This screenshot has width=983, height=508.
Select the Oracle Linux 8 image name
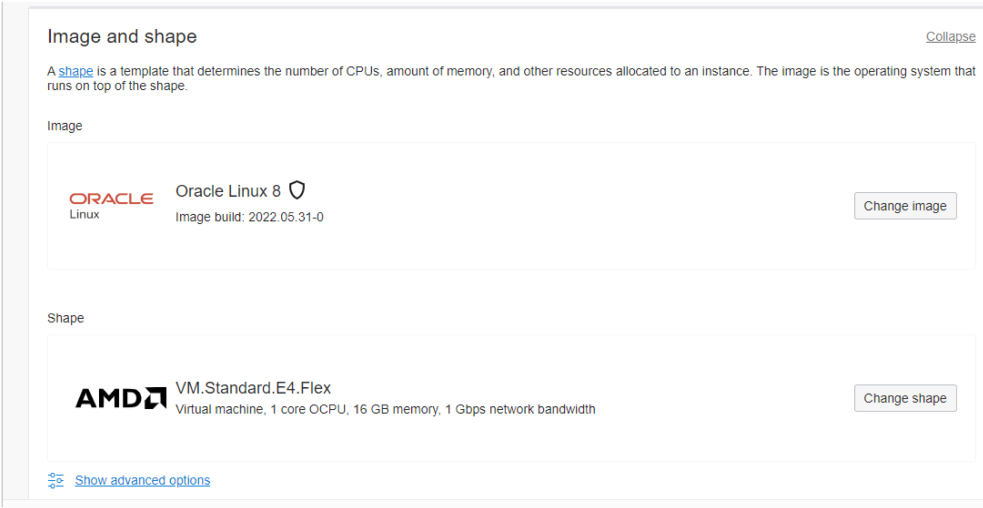(x=228, y=191)
